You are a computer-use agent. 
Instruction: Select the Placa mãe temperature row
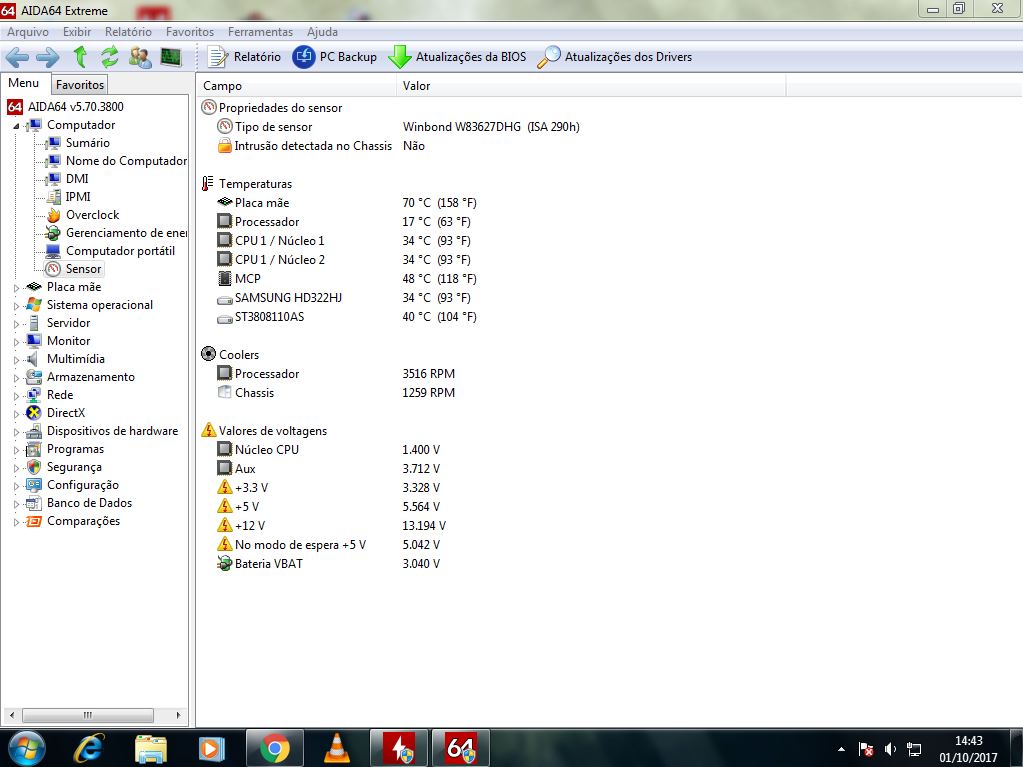(x=347, y=203)
